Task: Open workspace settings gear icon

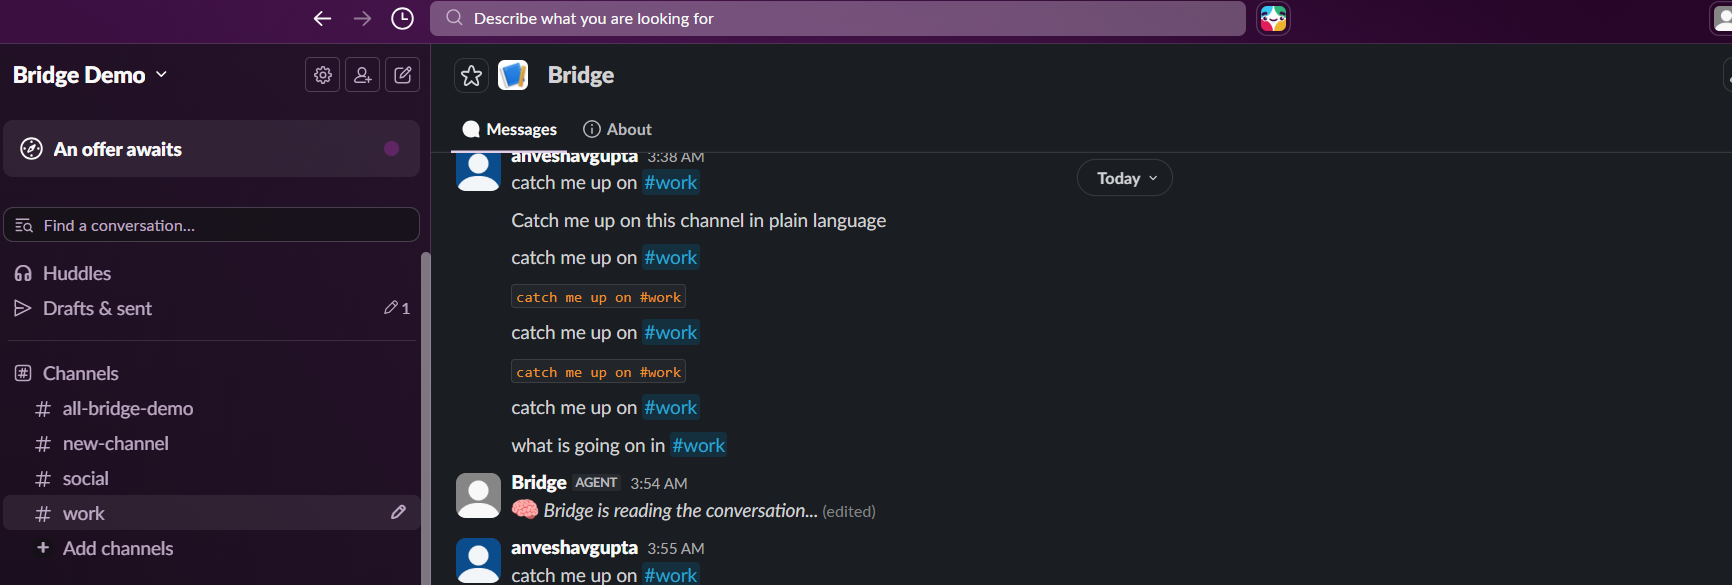Action: click(x=323, y=75)
